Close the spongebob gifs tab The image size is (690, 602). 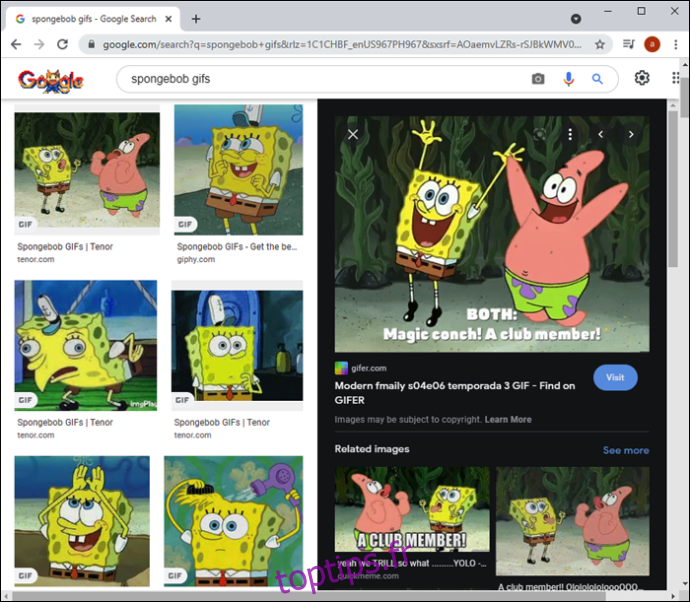pos(168,19)
